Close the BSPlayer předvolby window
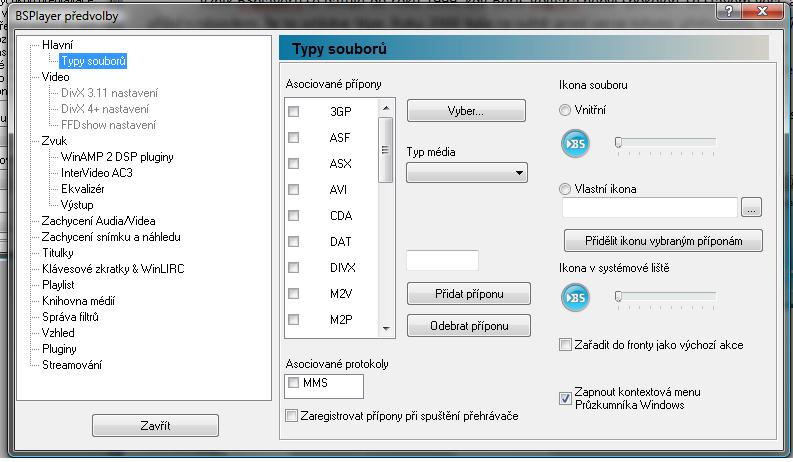Image resolution: width=793 pixels, height=462 pixels. click(763, 11)
